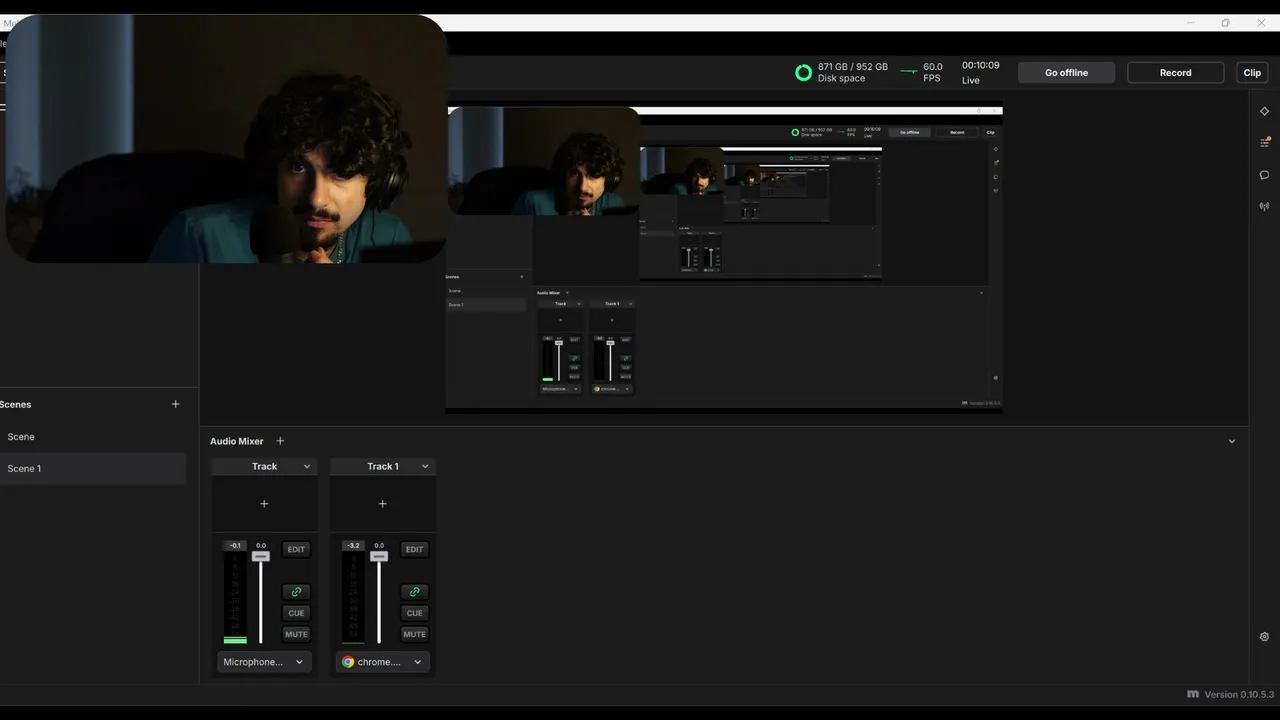The width and height of the screenshot is (1280, 720).
Task: Click the Microphone track level meter
Action: coord(235,598)
